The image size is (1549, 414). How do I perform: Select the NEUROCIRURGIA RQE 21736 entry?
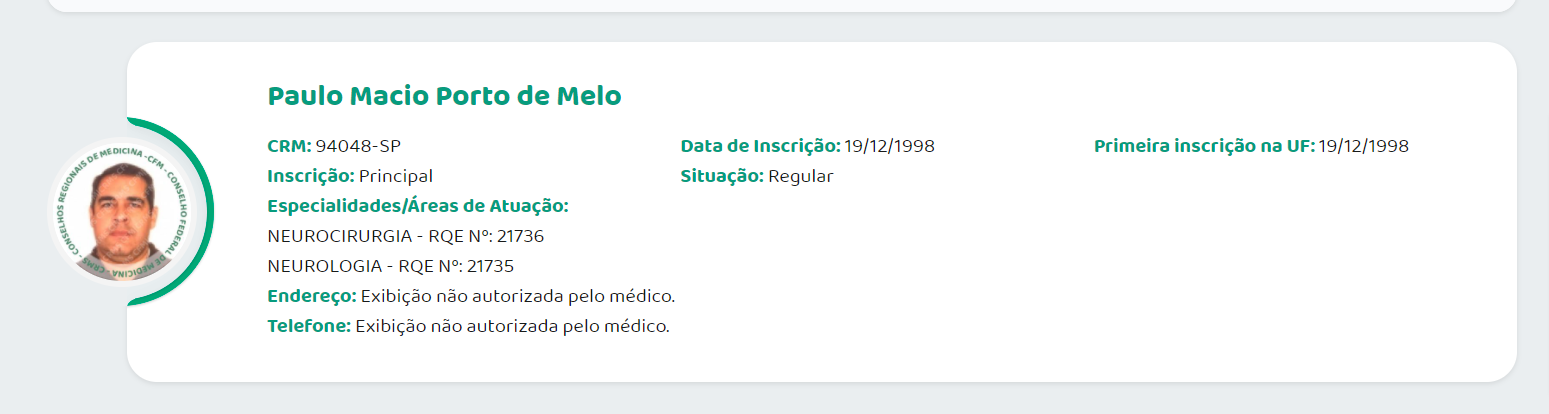pyautogui.click(x=406, y=236)
